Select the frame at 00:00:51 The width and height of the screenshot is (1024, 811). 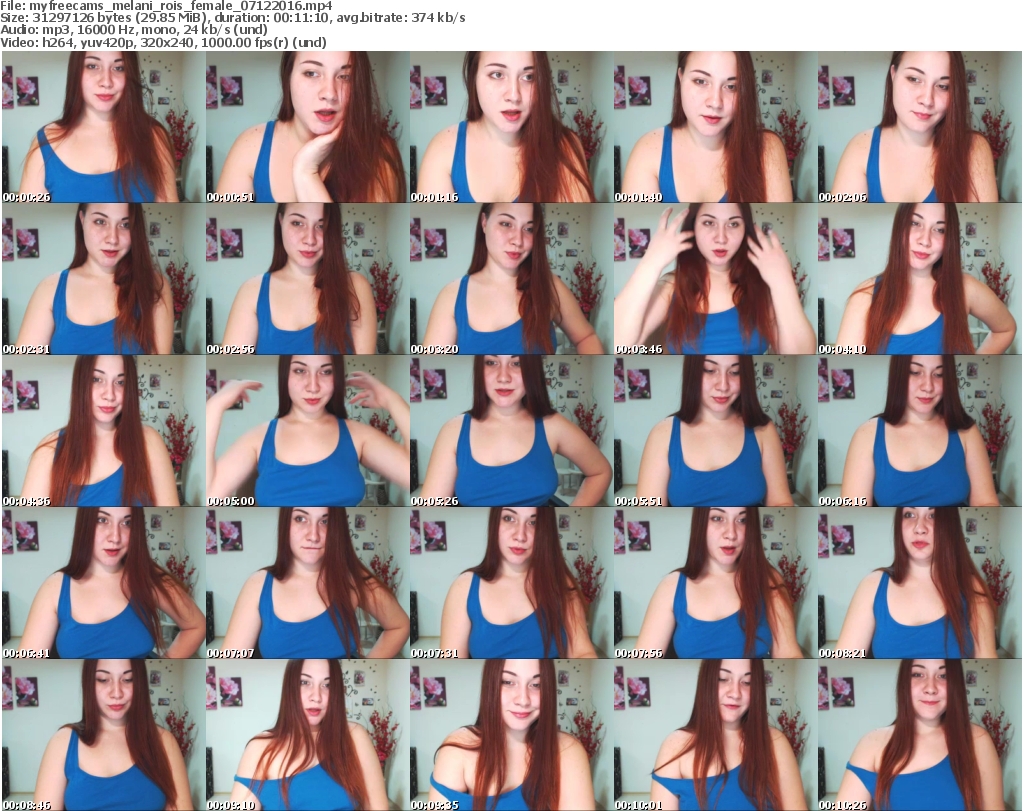click(x=307, y=127)
